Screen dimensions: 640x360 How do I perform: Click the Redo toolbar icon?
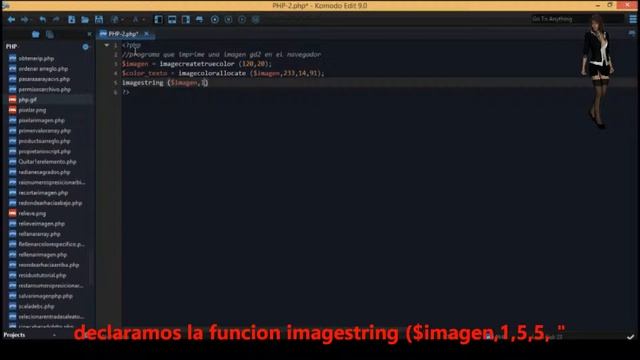pos(56,19)
